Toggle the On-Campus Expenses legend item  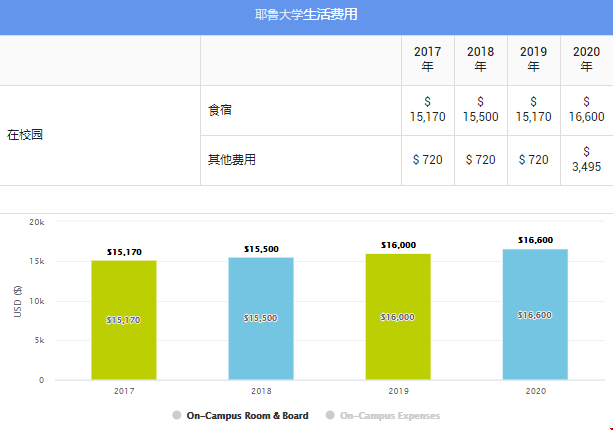pos(383,416)
